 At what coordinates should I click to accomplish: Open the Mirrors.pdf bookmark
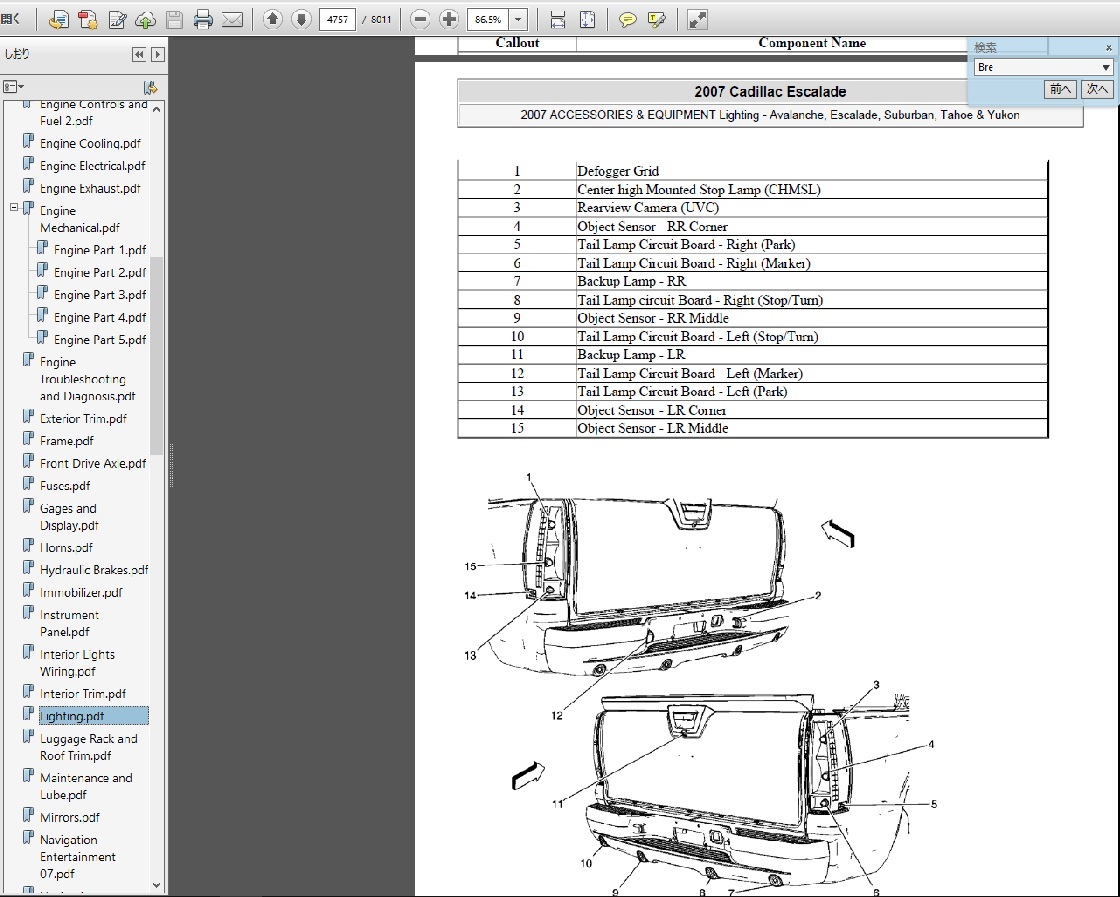pos(69,817)
